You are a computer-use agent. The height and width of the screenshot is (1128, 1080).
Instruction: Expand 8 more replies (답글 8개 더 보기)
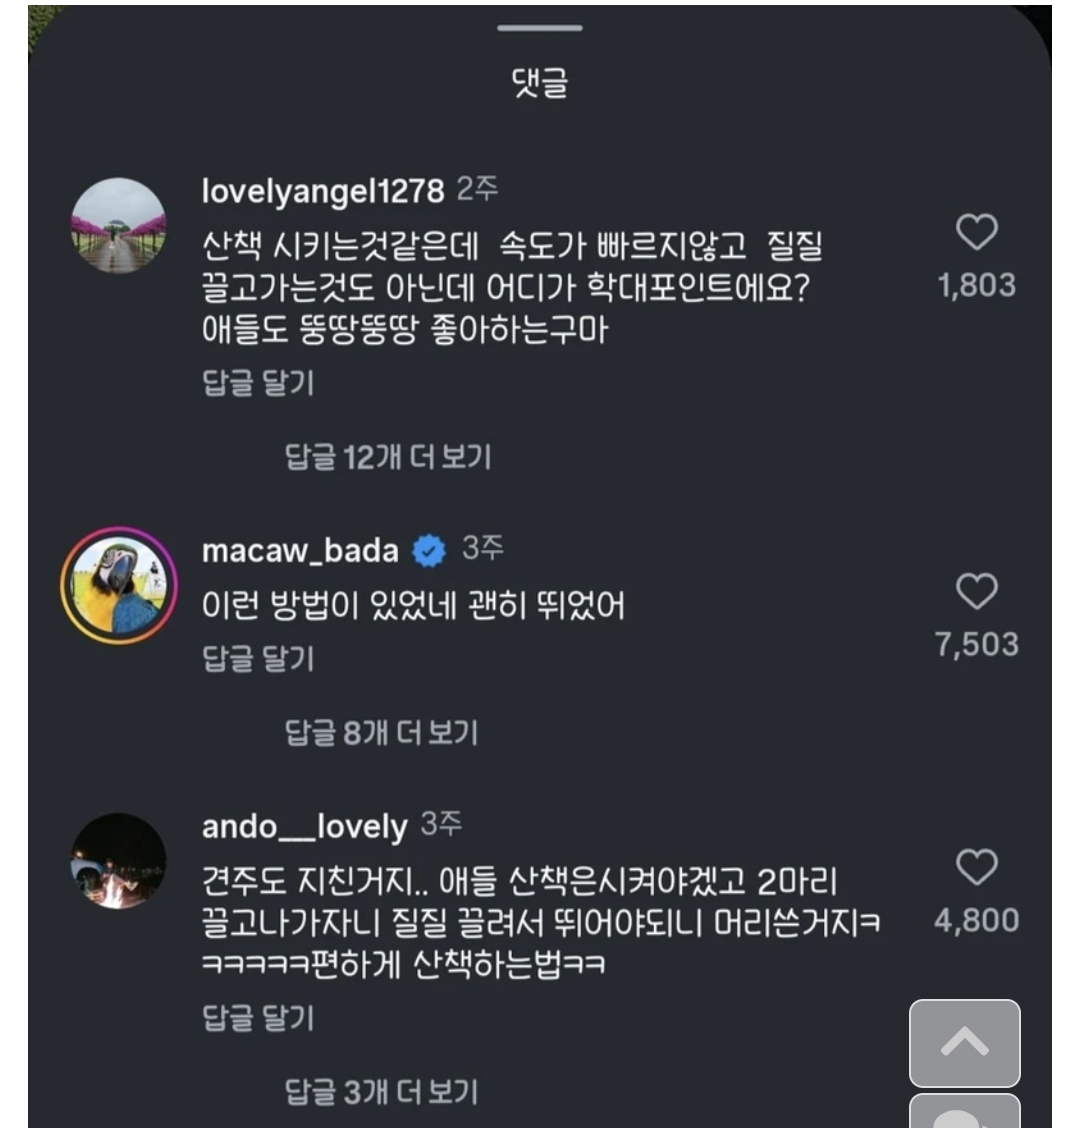[381, 733]
